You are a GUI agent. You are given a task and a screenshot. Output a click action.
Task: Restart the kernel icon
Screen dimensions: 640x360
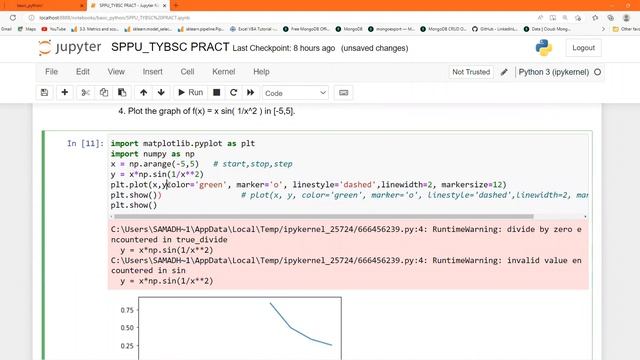[x=233, y=93]
